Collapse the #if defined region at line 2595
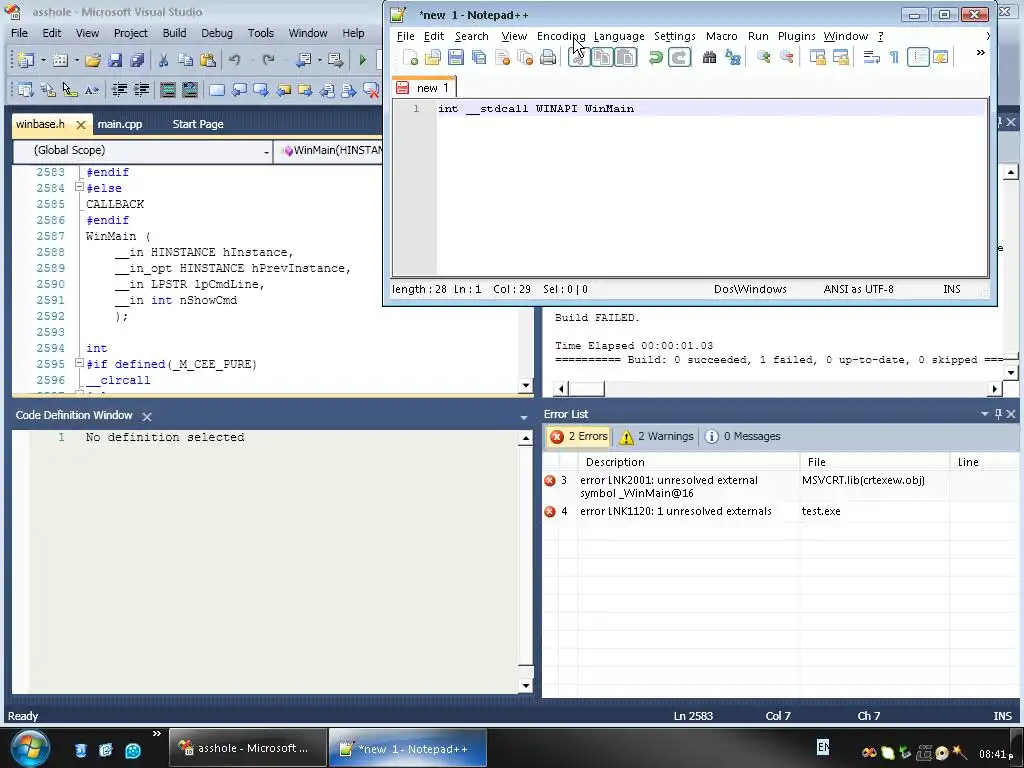Viewport: 1024px width, 768px height. click(79, 363)
